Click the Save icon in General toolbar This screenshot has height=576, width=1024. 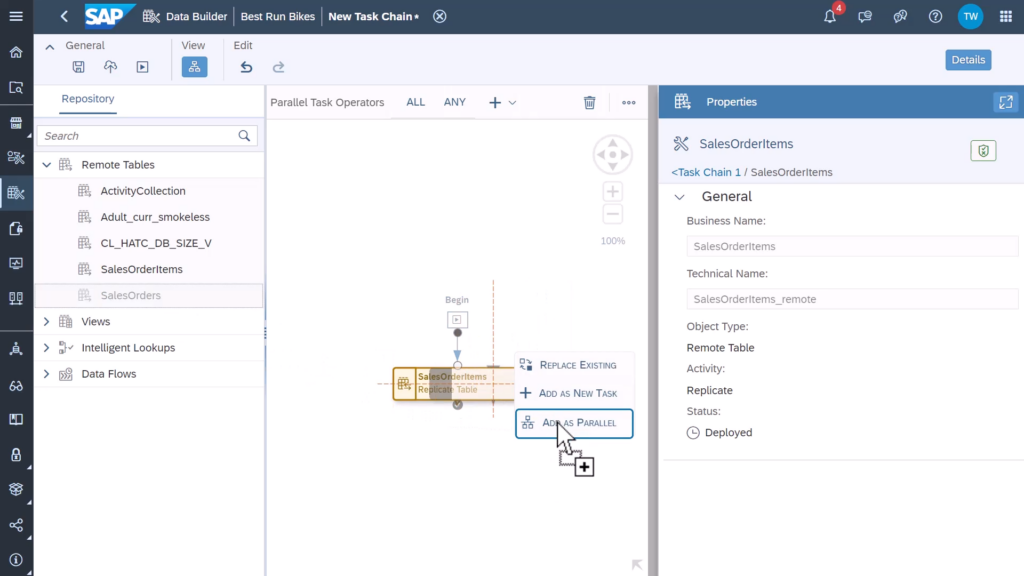tap(78, 67)
